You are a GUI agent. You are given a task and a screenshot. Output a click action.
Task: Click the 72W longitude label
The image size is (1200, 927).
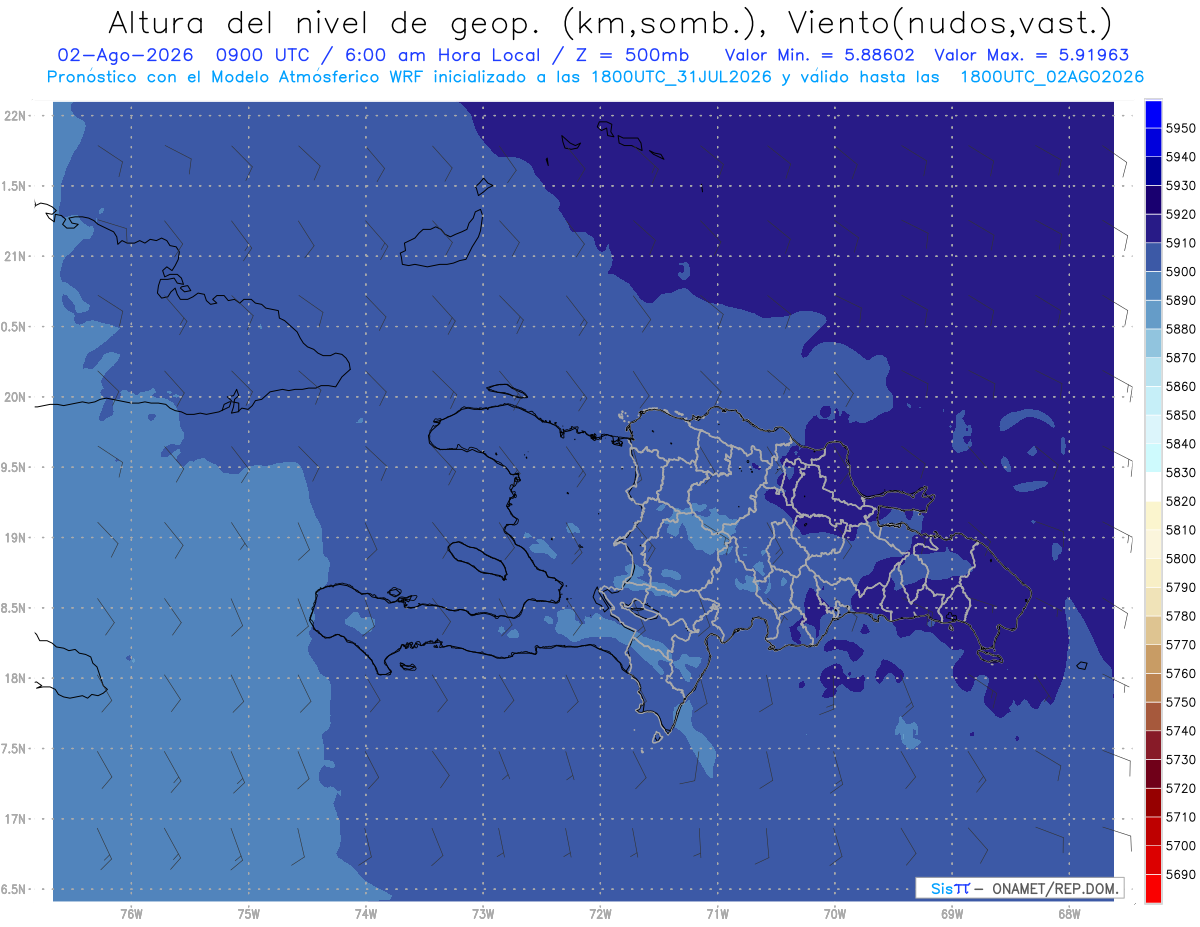click(x=600, y=913)
